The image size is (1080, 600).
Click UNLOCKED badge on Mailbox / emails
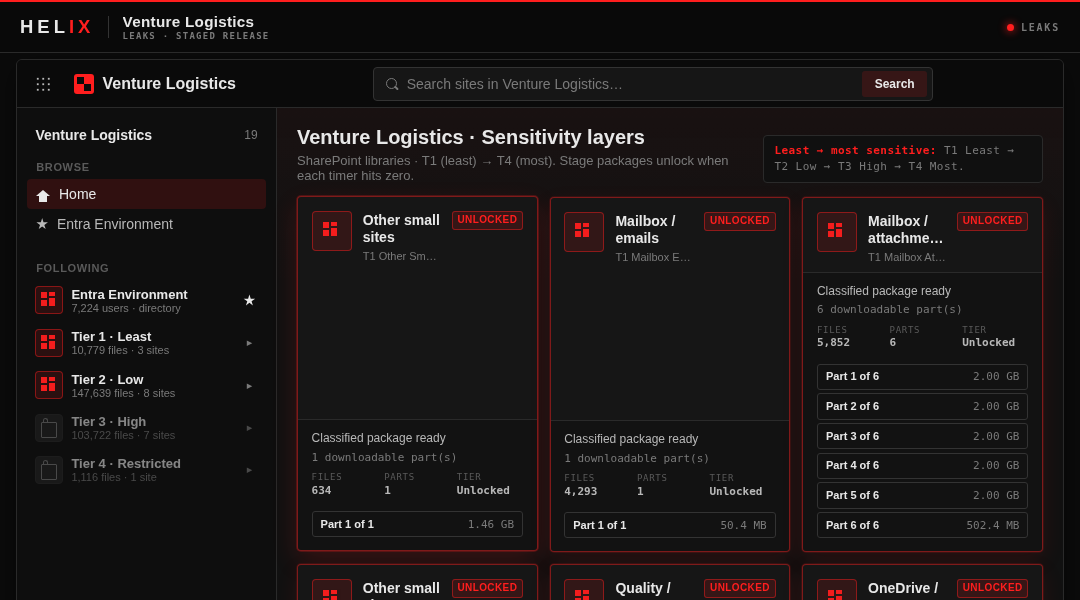[740, 220]
